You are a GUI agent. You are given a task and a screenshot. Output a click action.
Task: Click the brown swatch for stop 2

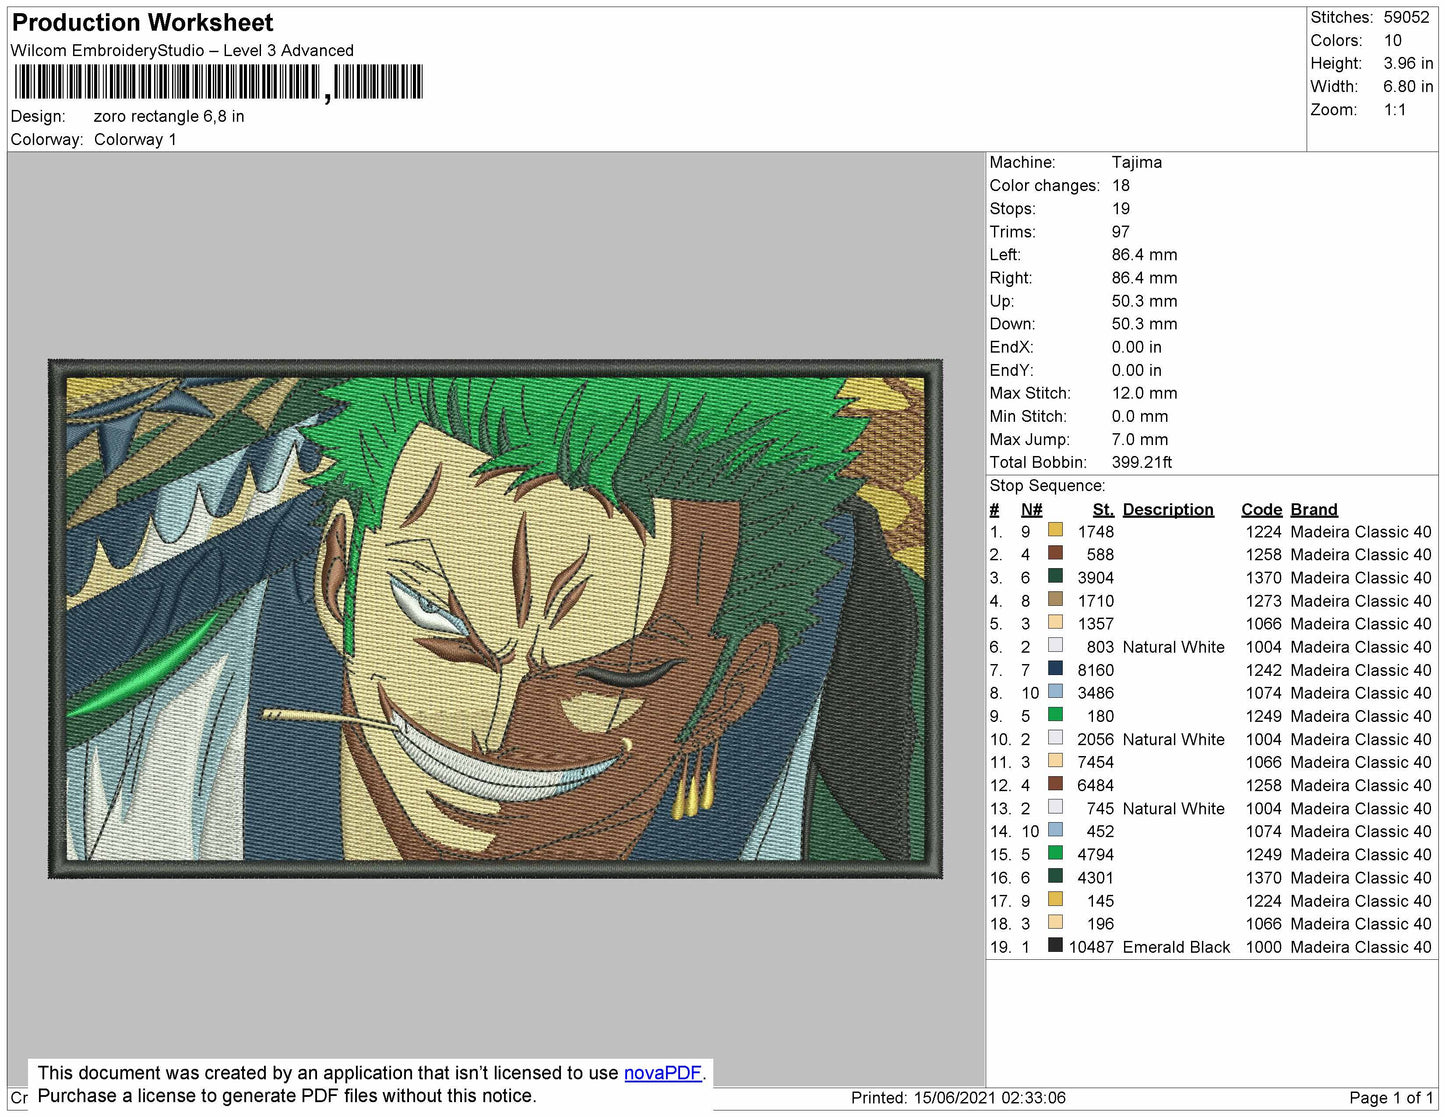pos(1055,554)
